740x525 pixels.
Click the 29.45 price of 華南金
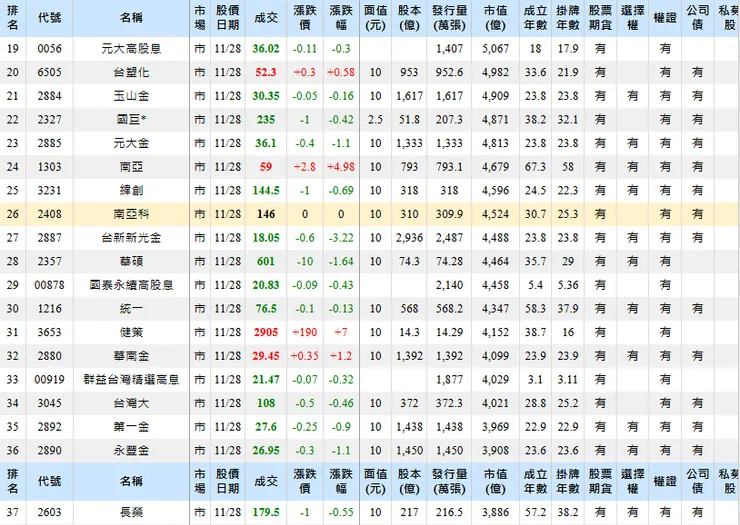click(266, 356)
